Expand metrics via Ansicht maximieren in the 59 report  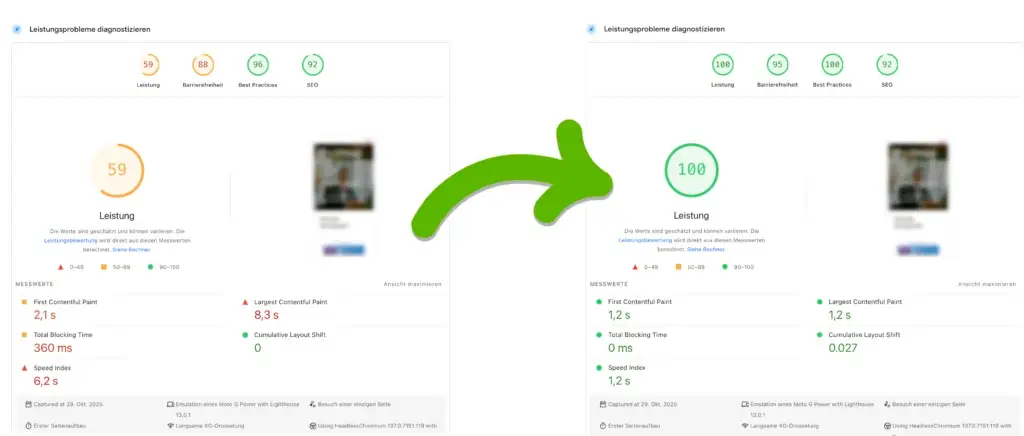click(413, 285)
